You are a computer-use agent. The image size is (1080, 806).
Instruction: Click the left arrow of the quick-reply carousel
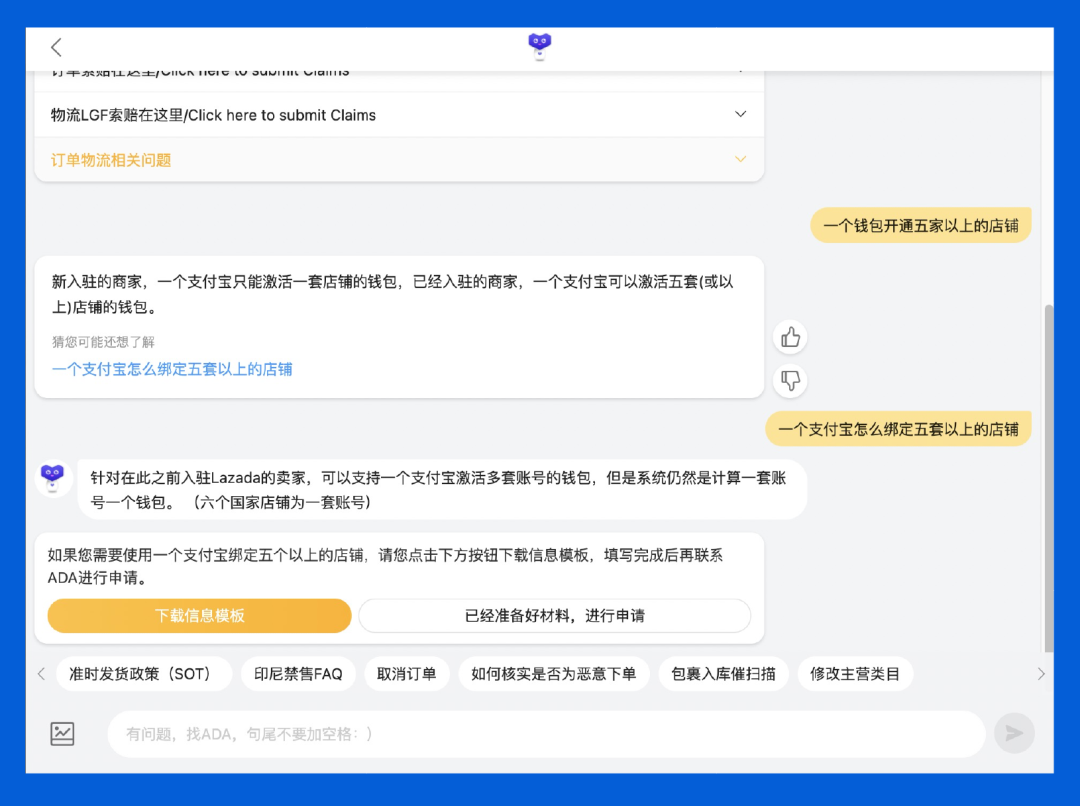(40, 674)
